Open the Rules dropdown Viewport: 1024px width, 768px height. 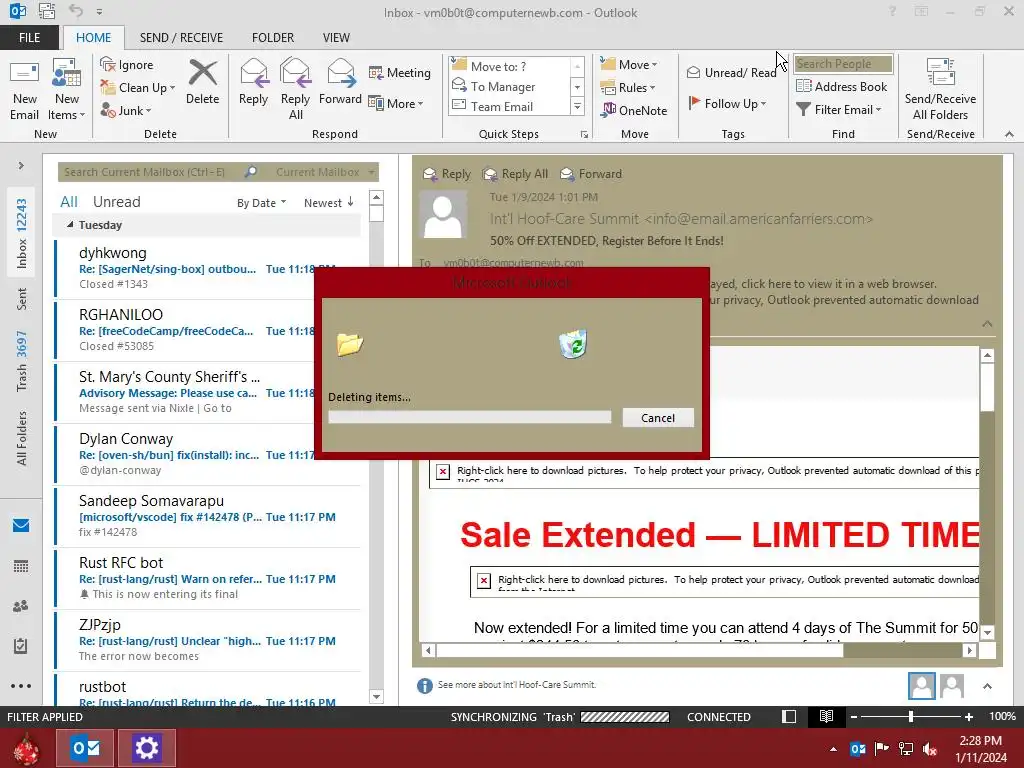[627, 87]
